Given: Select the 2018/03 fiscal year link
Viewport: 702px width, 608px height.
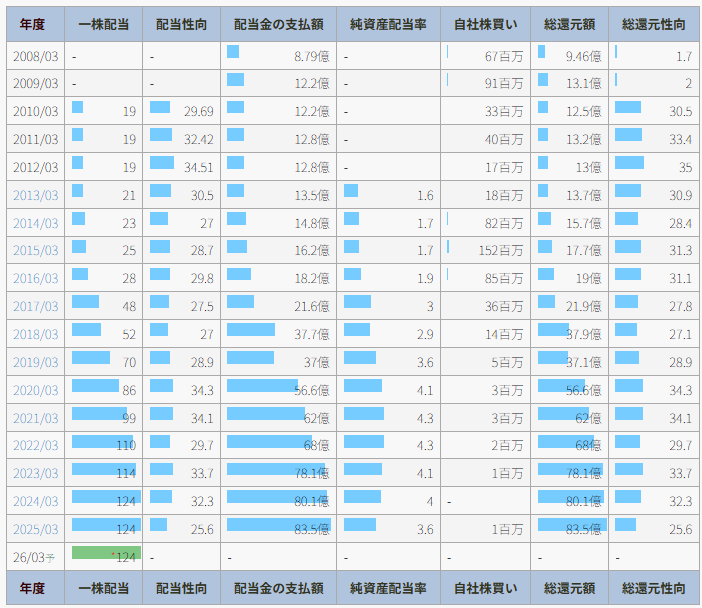Looking at the screenshot, I should click(x=35, y=335).
